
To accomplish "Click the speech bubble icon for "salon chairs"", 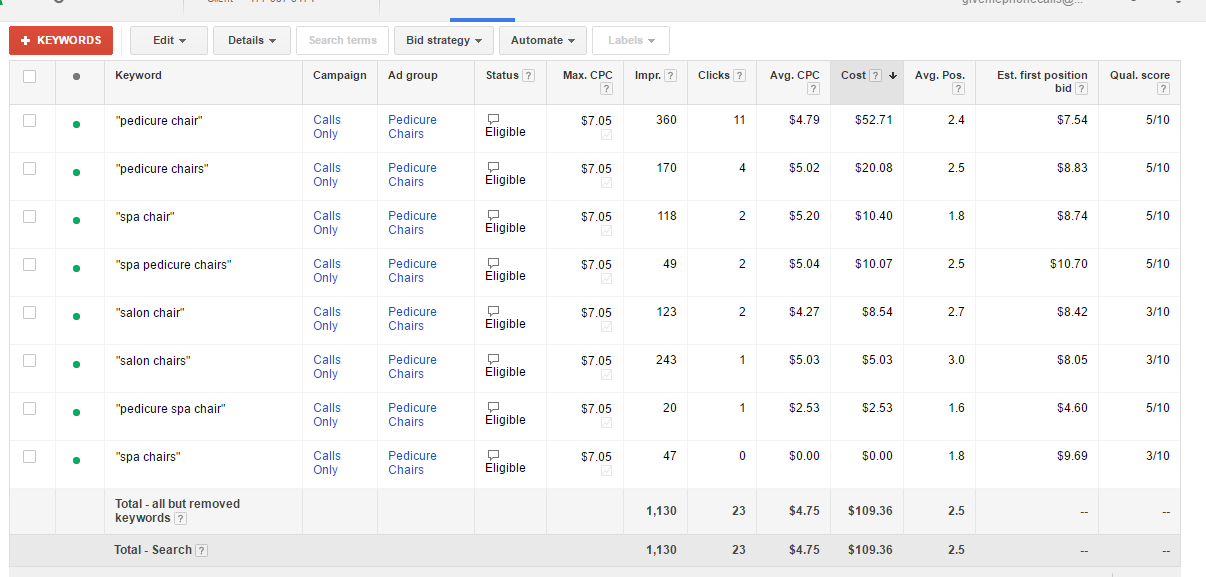I will tap(492, 359).
